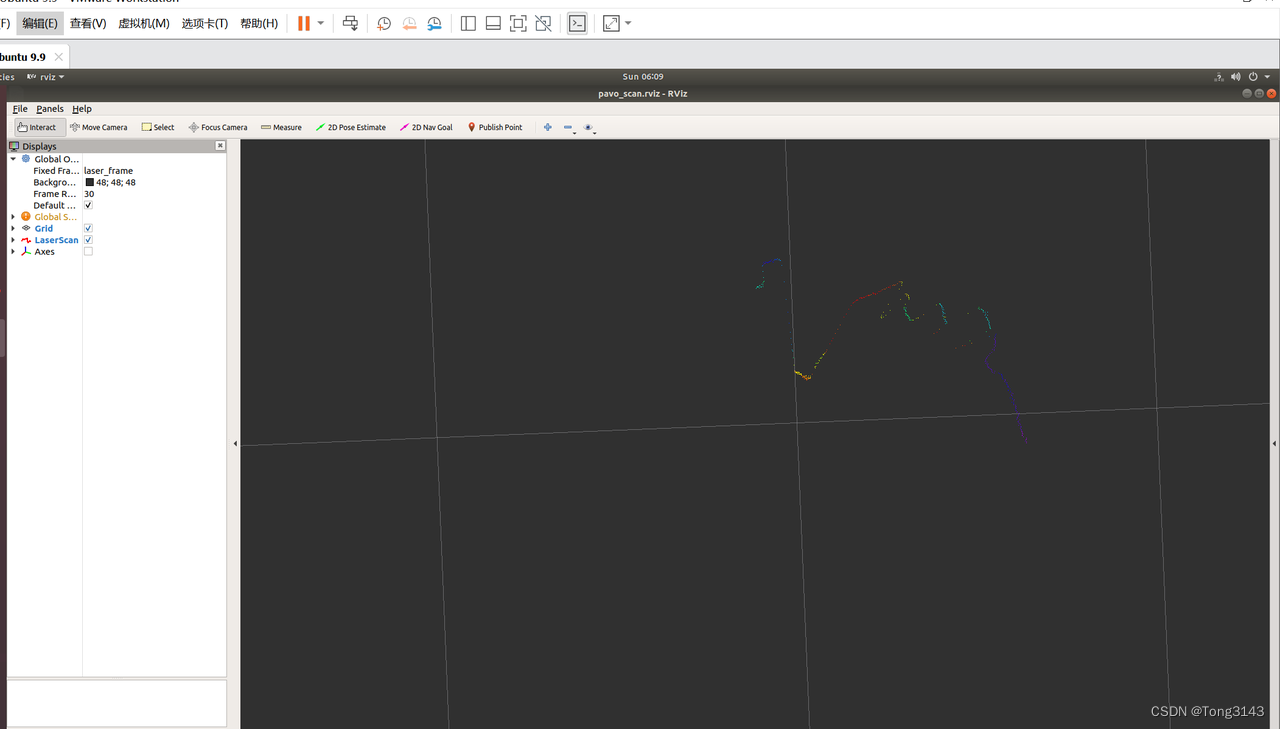Viewport: 1280px width, 729px height.
Task: Select the Grid tree row label
Action: pos(44,229)
